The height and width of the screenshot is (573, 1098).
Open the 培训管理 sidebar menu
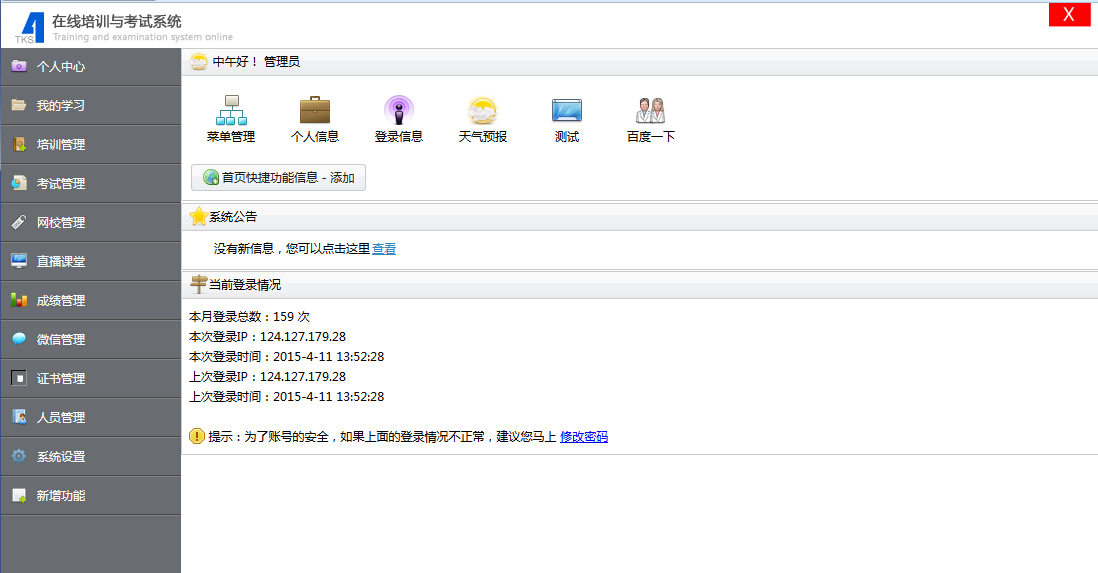coord(91,144)
